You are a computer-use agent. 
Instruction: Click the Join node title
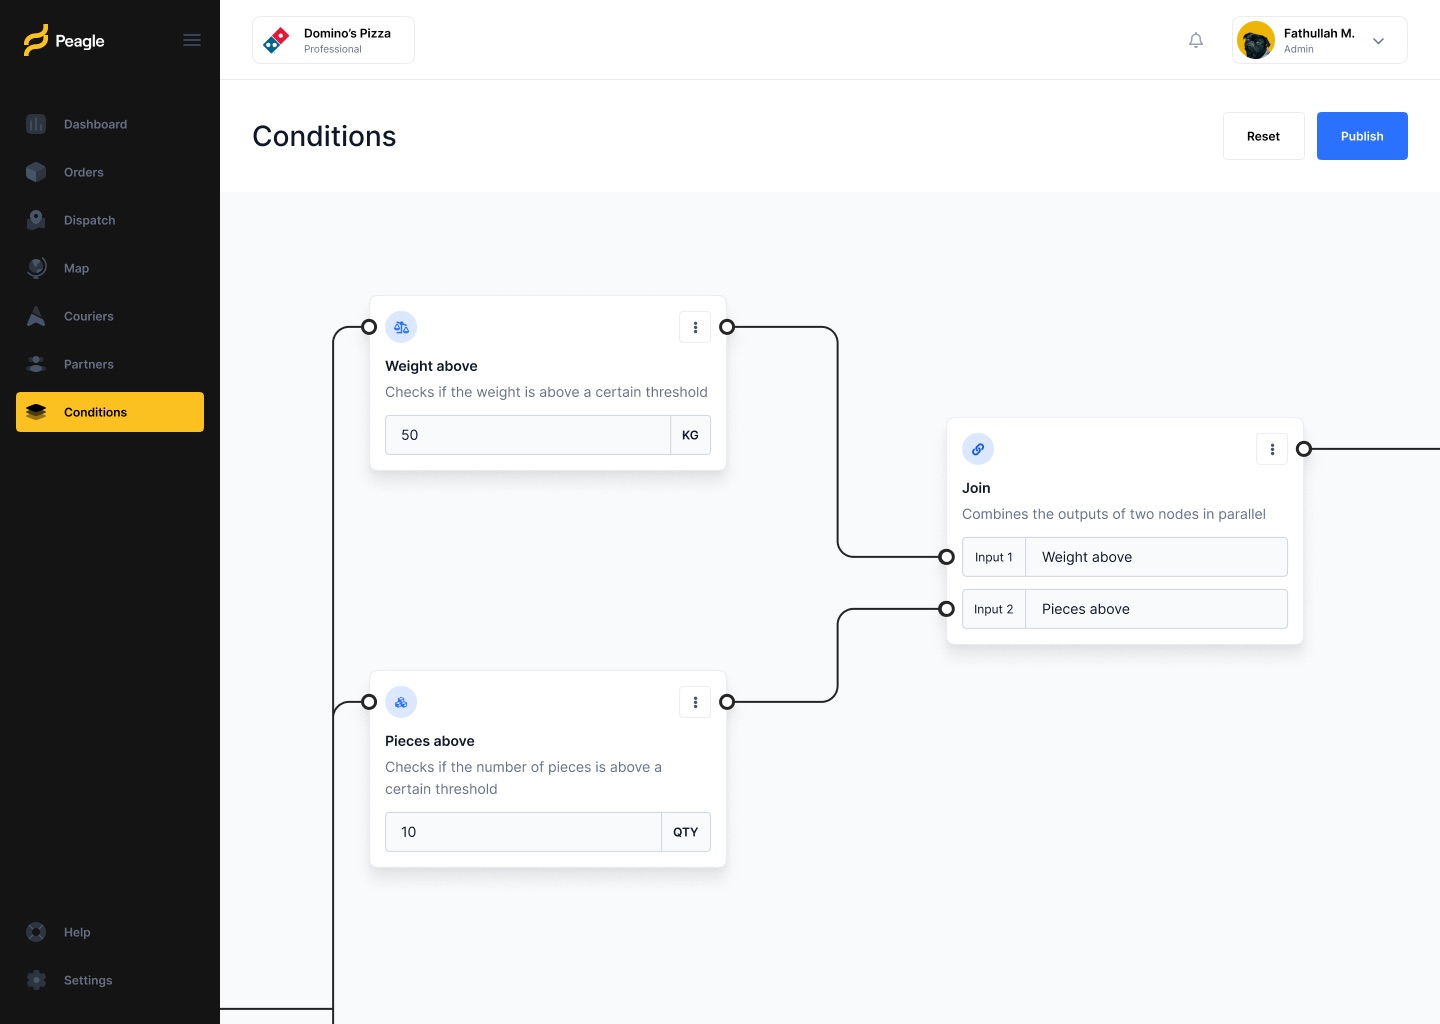click(x=976, y=488)
